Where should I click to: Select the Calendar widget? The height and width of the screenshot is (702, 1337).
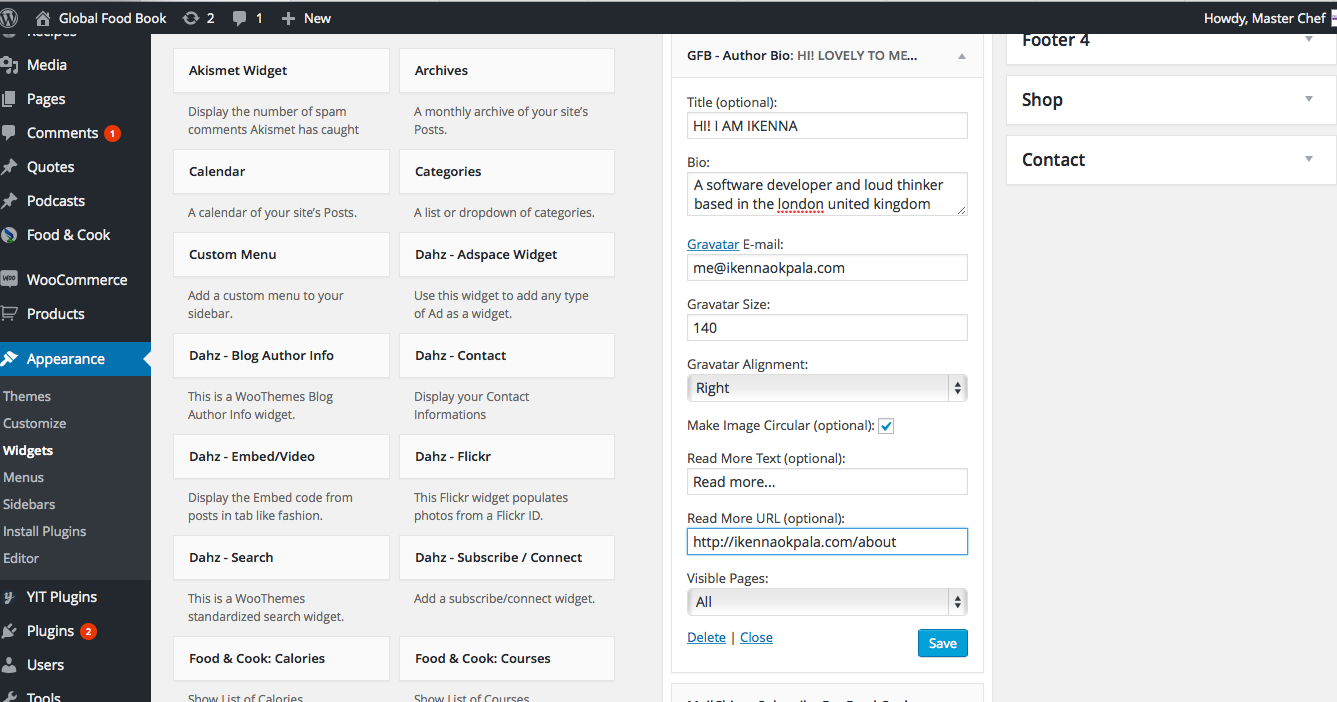pyautogui.click(x=281, y=172)
